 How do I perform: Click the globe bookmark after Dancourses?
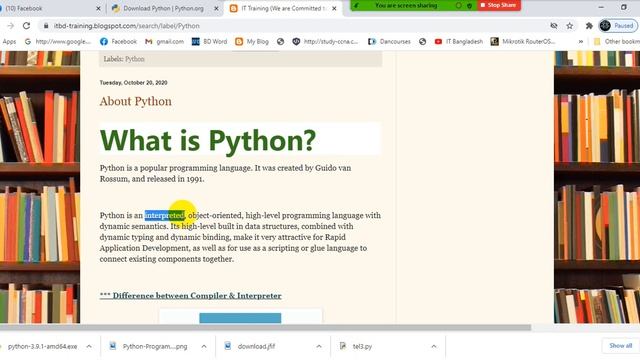[x=422, y=42]
